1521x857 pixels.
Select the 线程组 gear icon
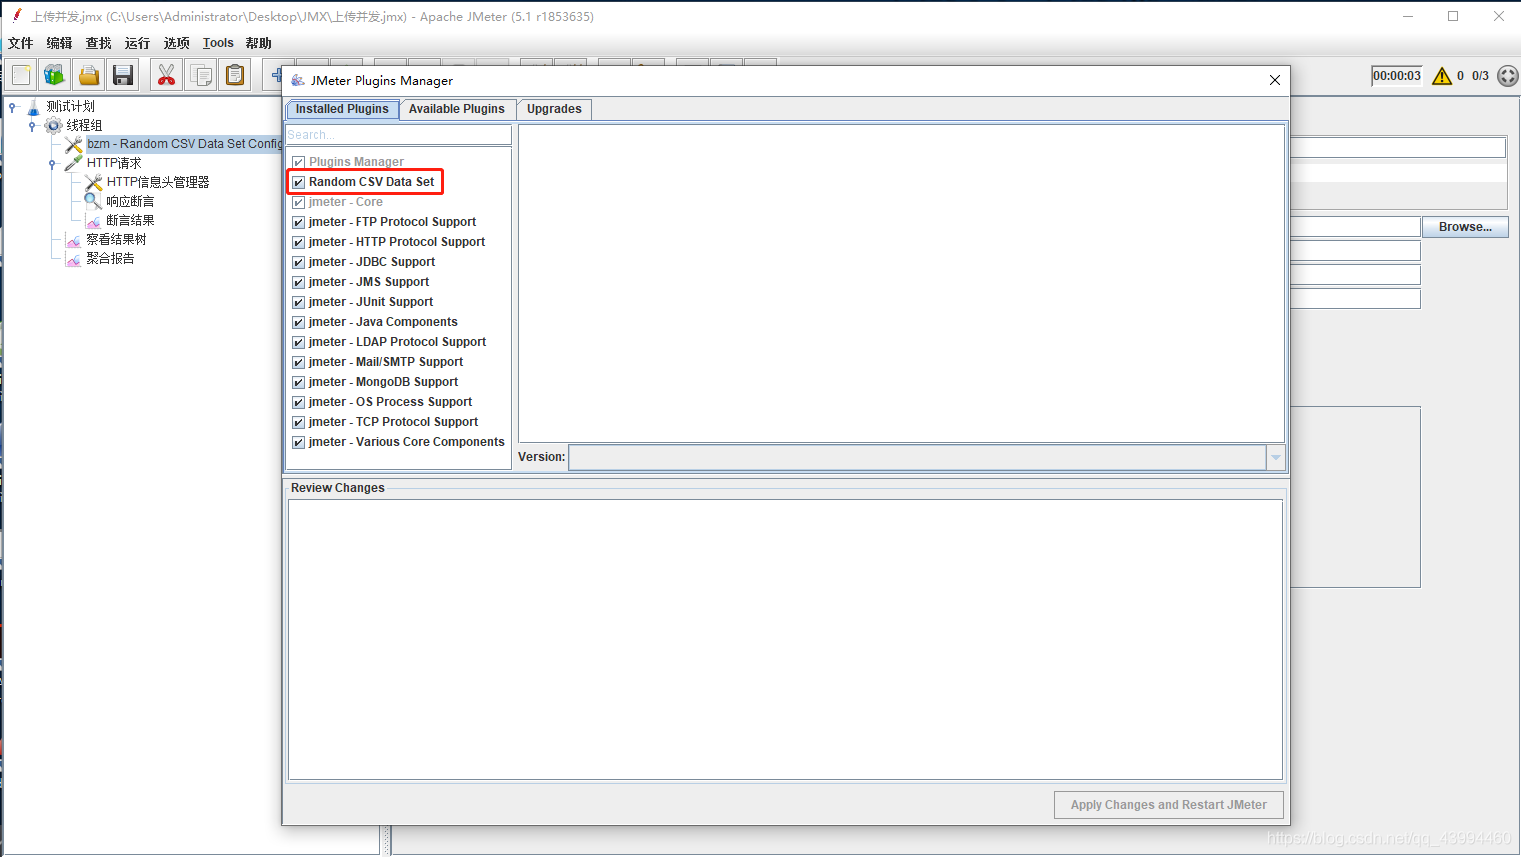pos(54,126)
